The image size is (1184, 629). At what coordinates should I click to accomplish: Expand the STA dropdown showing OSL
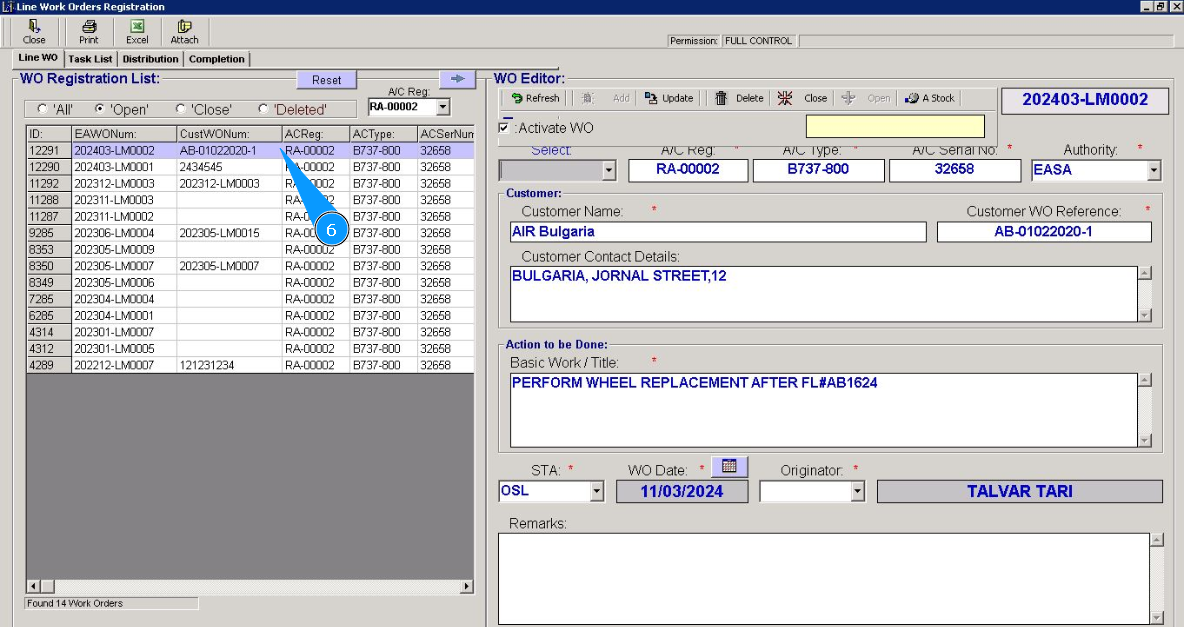tap(597, 492)
